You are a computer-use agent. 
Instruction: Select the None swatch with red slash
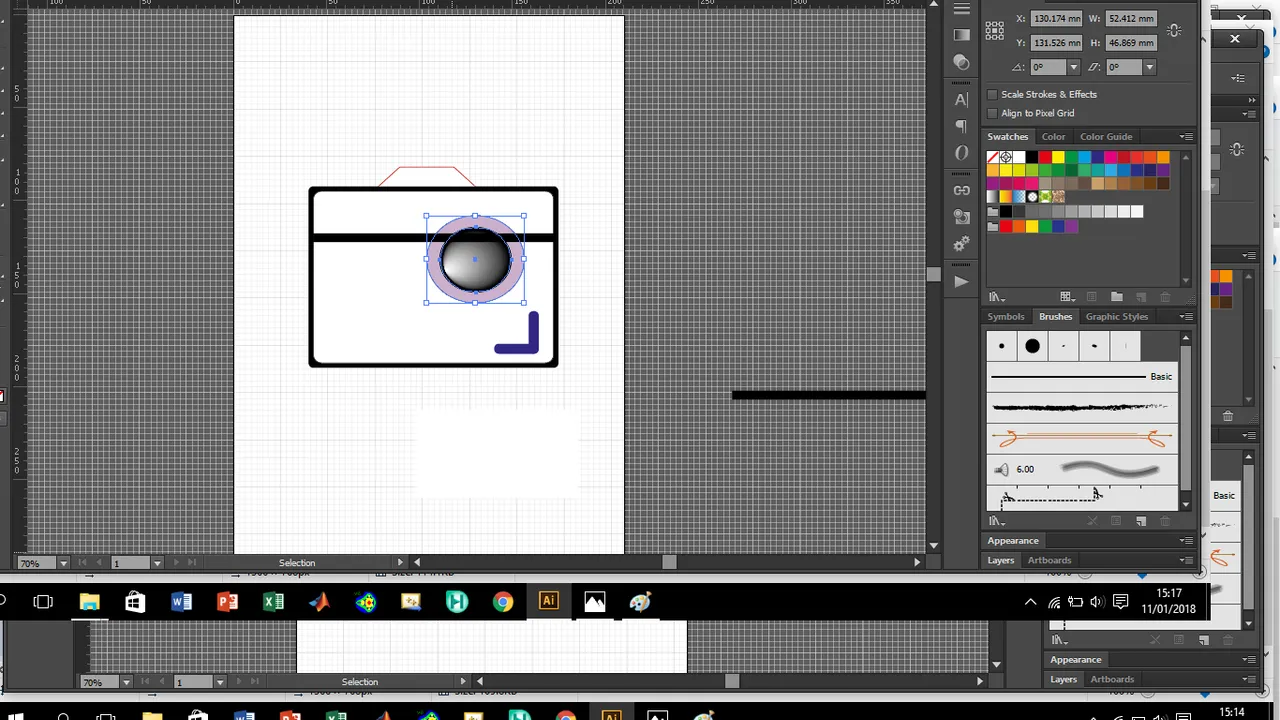[993, 157]
